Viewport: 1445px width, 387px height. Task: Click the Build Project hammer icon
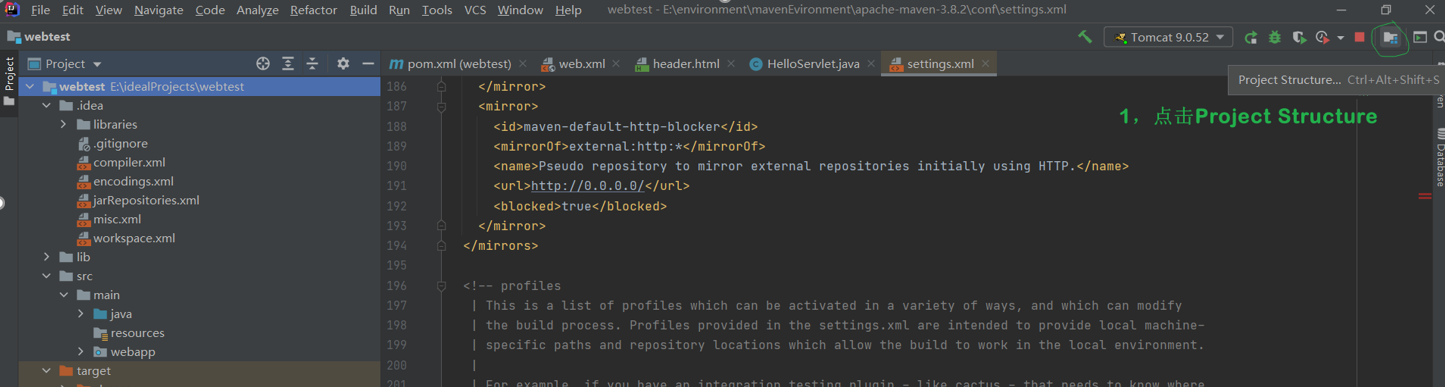point(1085,37)
